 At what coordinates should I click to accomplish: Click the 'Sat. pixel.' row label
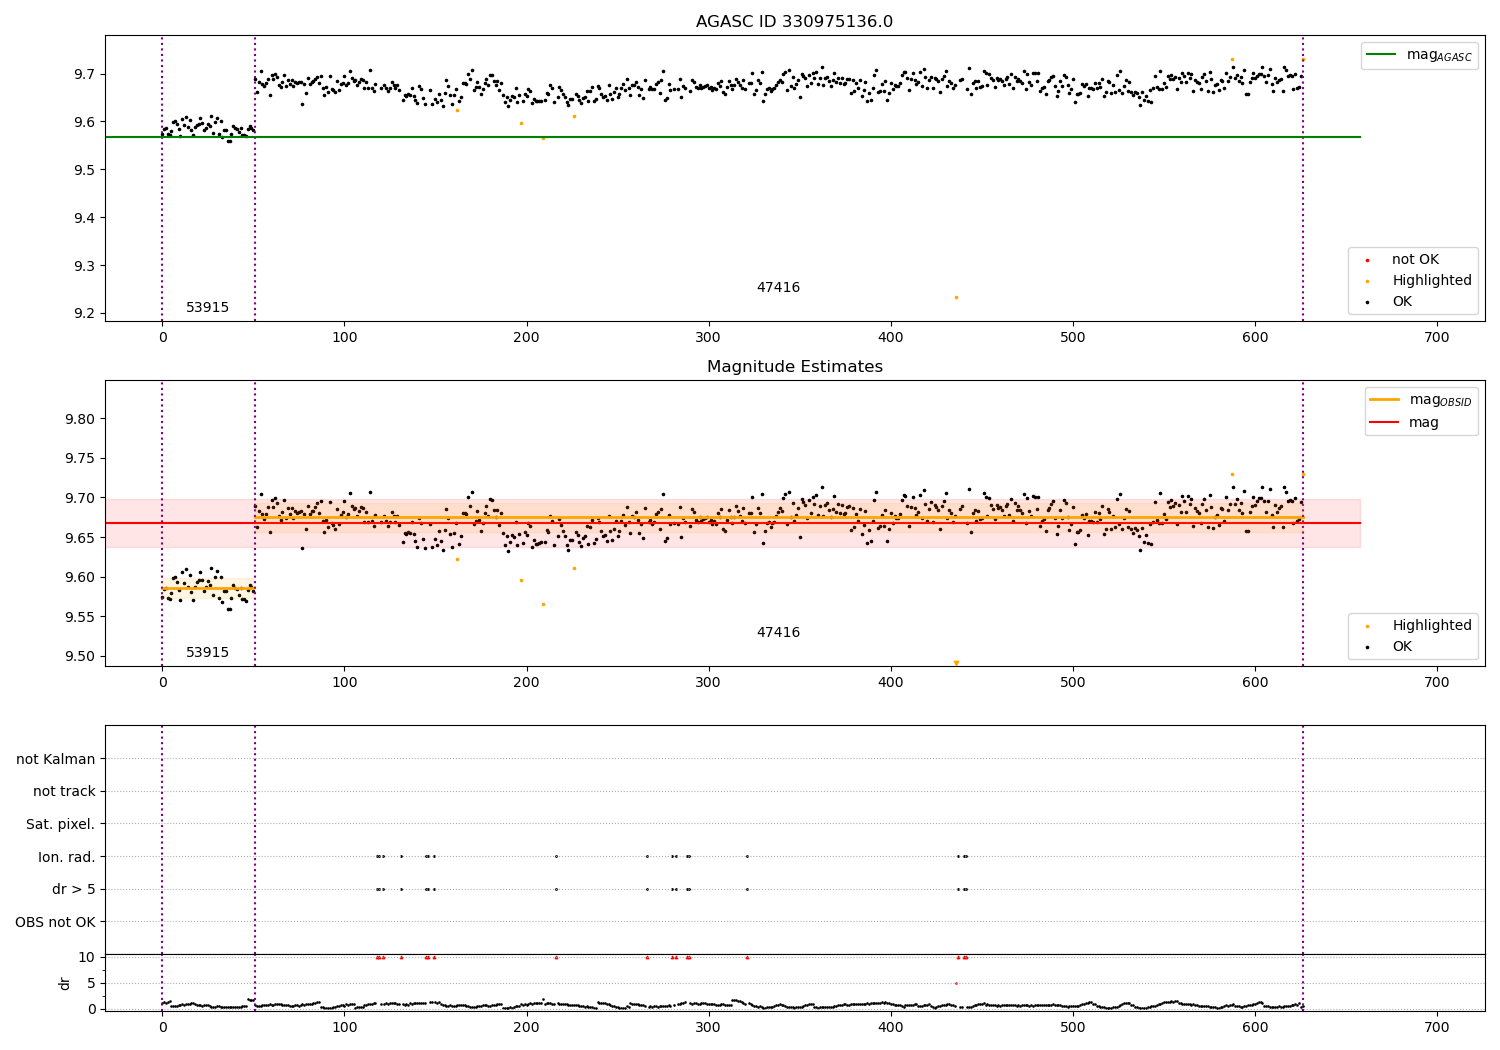61,825
